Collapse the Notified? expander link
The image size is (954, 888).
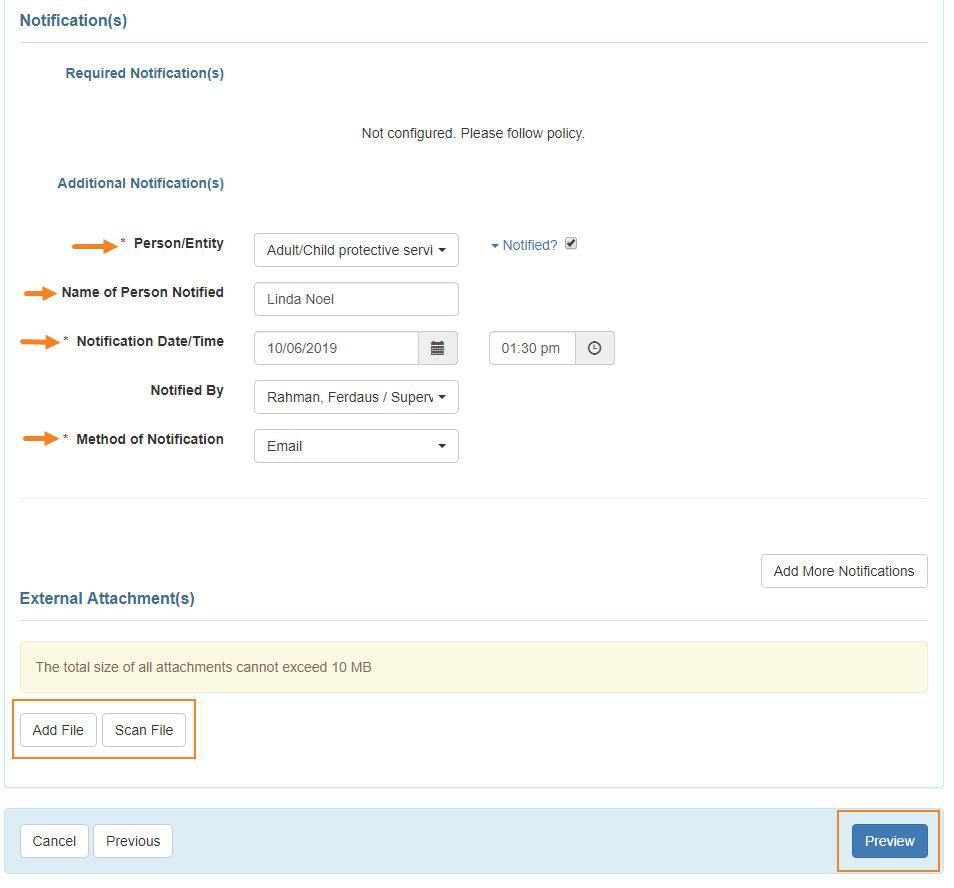pyautogui.click(x=524, y=245)
